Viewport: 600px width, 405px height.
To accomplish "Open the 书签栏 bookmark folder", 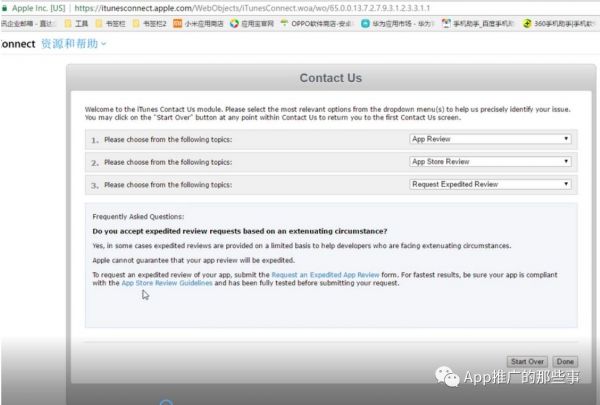I will (x=111, y=24).
